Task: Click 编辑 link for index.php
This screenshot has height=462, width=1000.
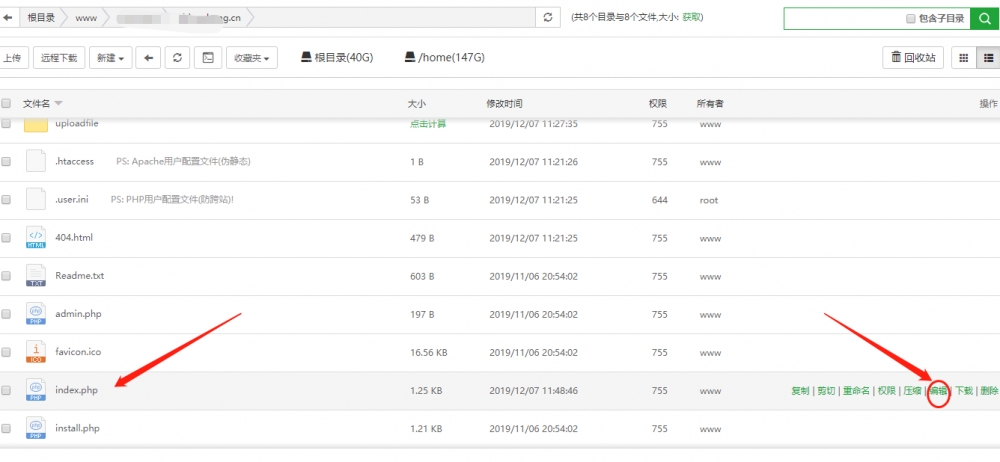Action: pyautogui.click(x=938, y=391)
